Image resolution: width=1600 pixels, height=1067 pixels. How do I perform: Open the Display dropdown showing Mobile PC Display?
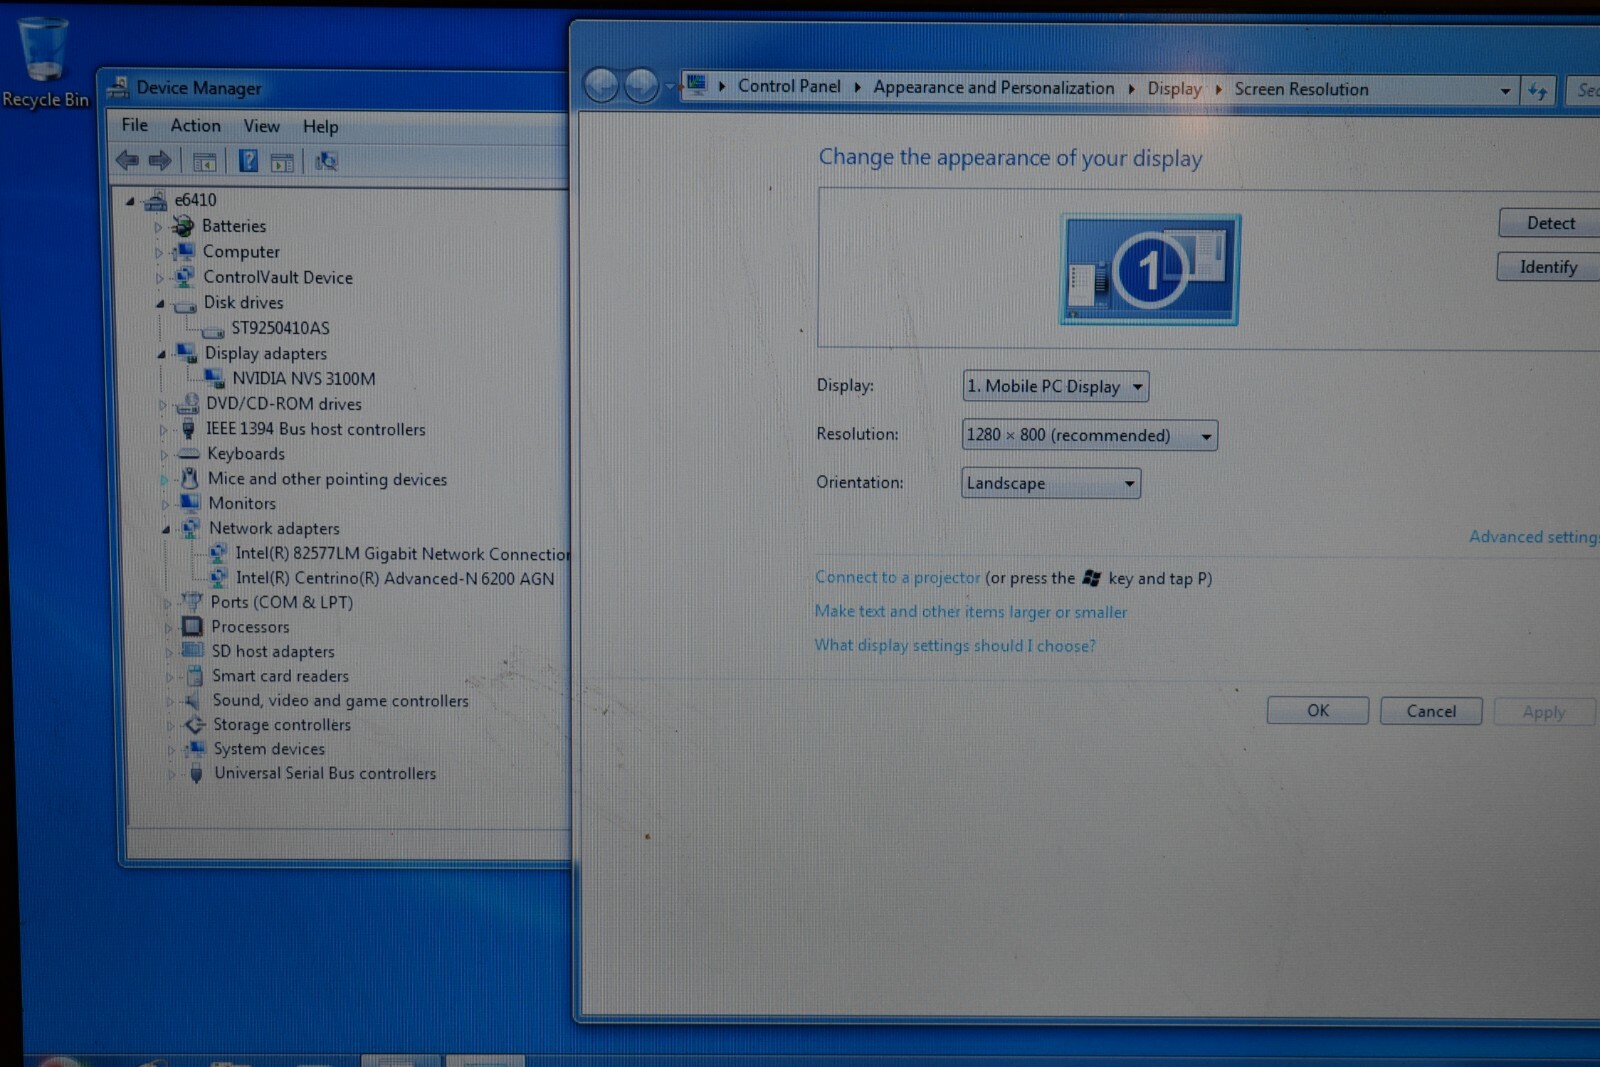(1055, 386)
